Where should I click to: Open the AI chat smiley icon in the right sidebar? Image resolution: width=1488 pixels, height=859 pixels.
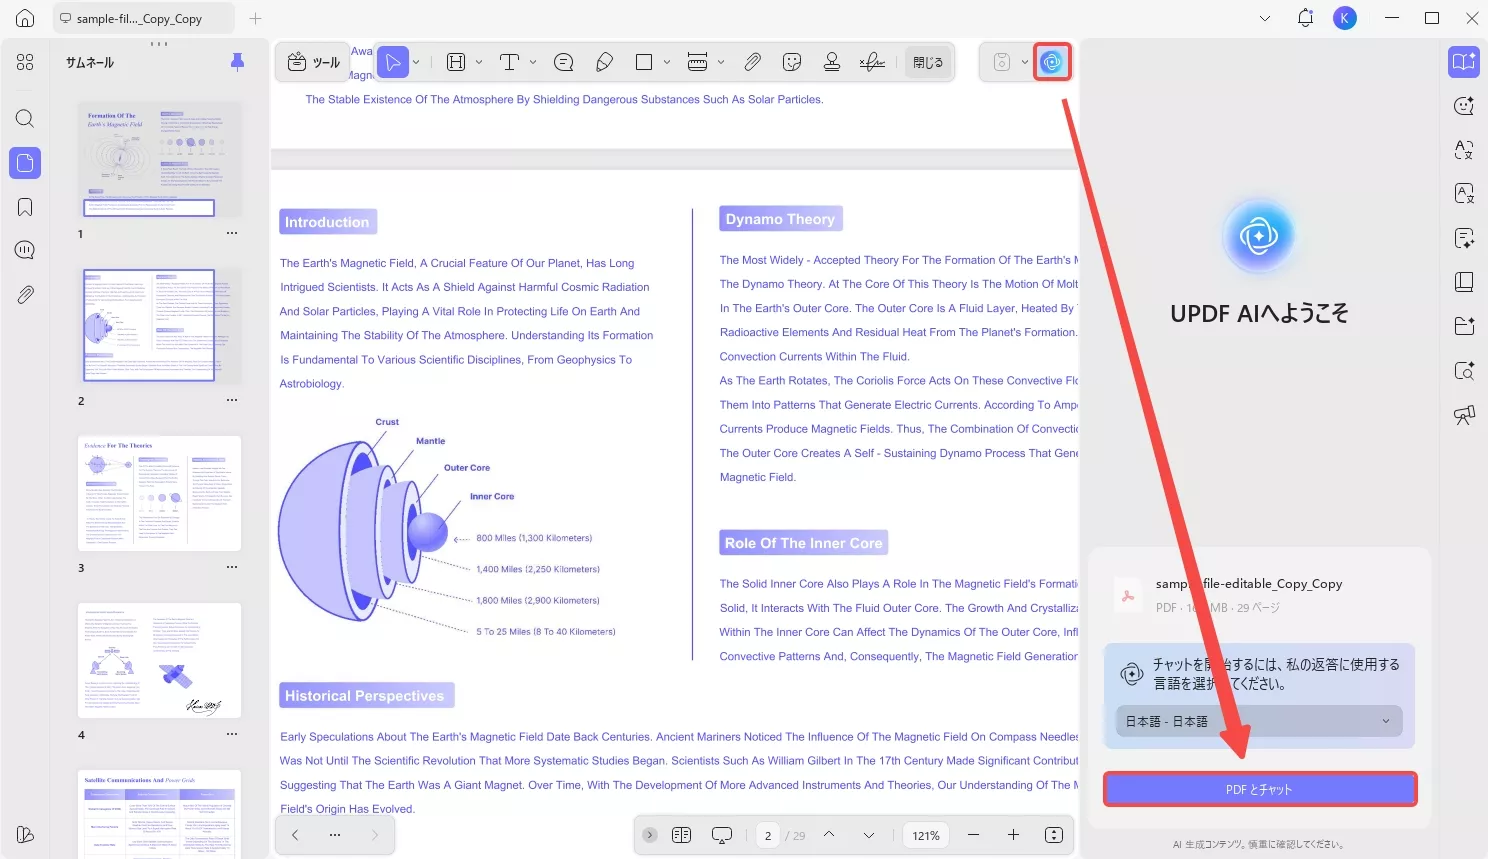coord(1464,106)
